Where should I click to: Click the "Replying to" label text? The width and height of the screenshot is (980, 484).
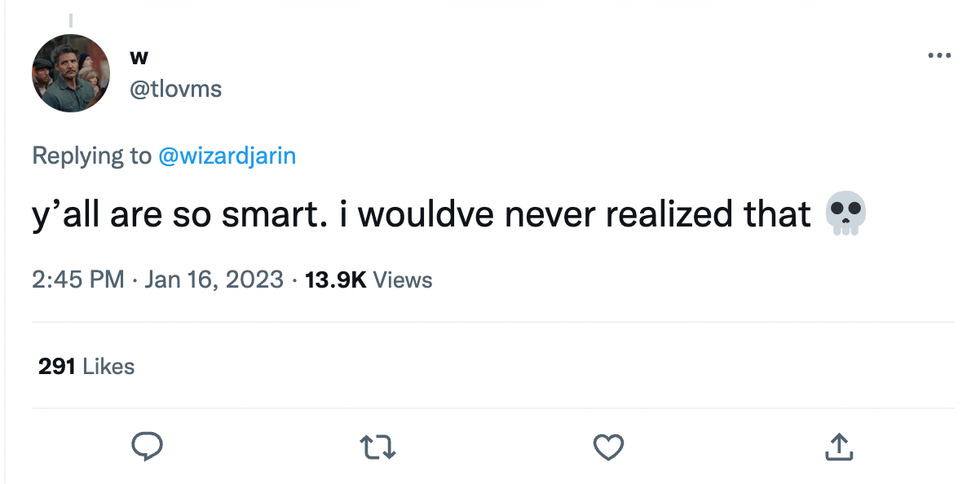click(92, 156)
